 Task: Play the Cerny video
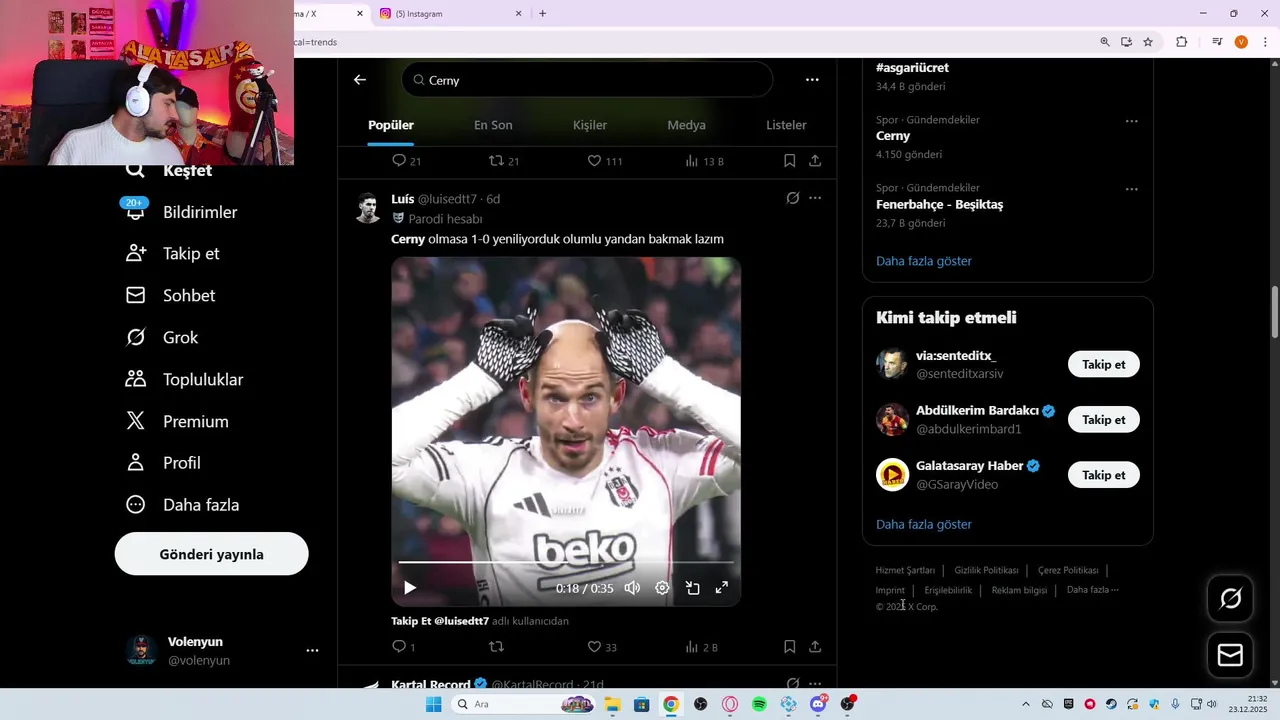[409, 588]
